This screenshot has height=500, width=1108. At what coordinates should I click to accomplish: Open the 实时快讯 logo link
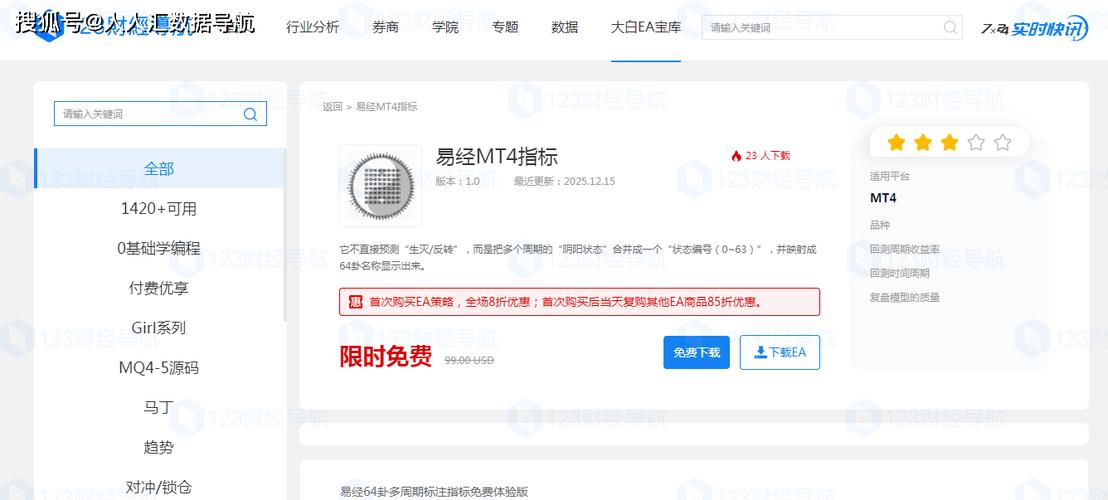coord(1035,28)
